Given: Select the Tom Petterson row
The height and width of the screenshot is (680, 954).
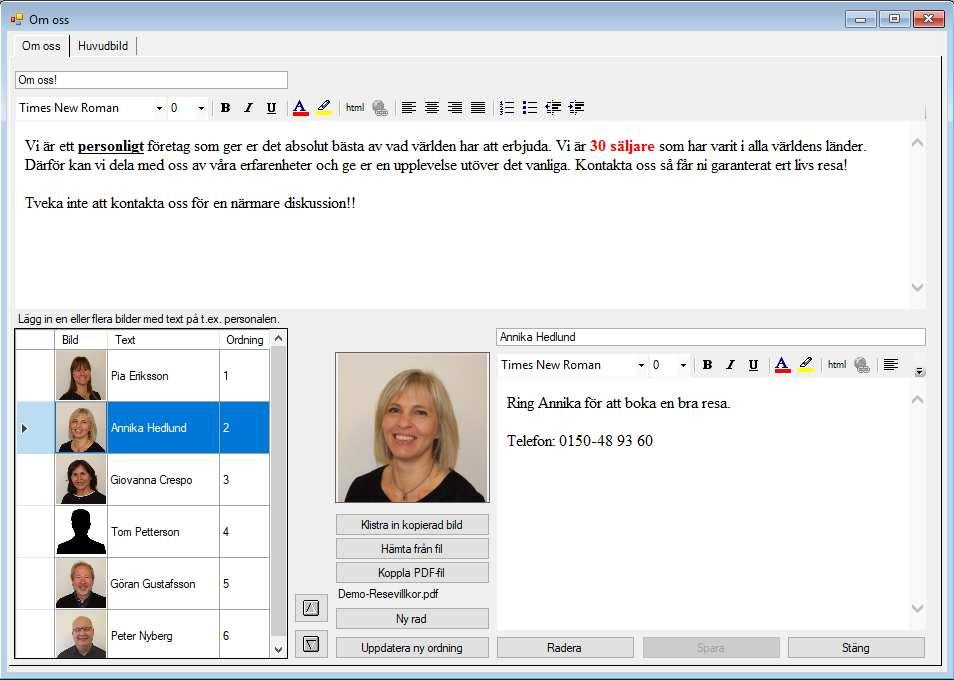Looking at the screenshot, I should tap(142, 532).
